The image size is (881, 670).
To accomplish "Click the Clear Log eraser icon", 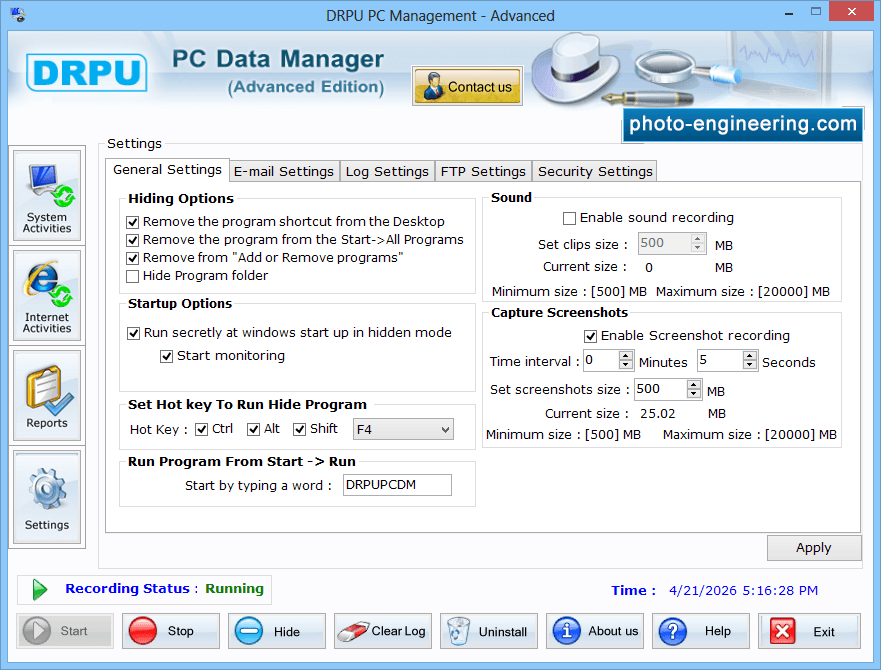I will click(x=353, y=631).
